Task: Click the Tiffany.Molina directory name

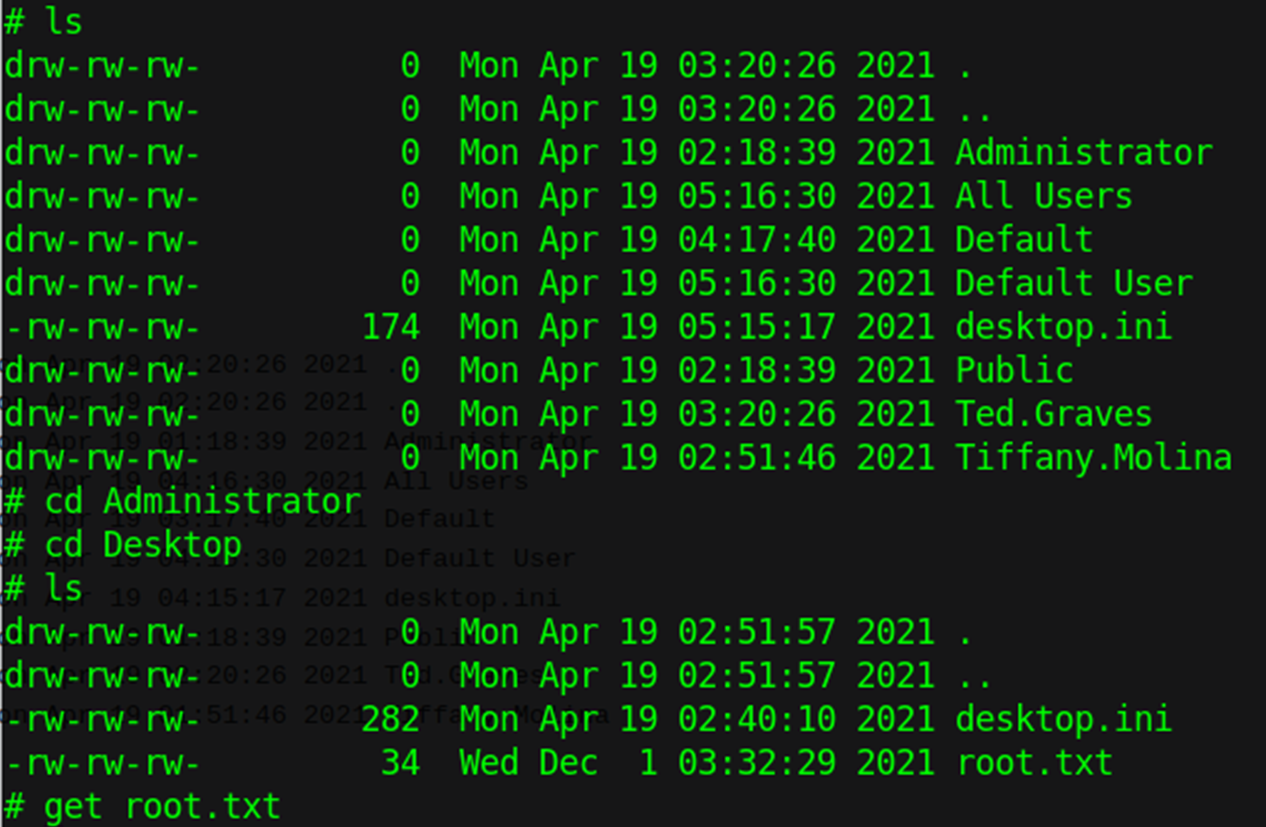Action: coord(1094,458)
